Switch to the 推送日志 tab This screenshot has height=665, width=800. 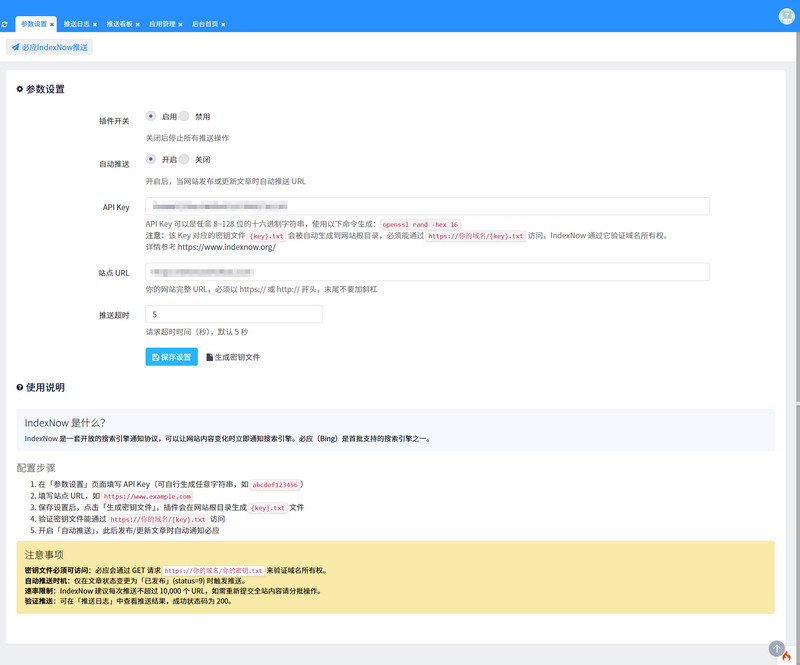coord(77,24)
